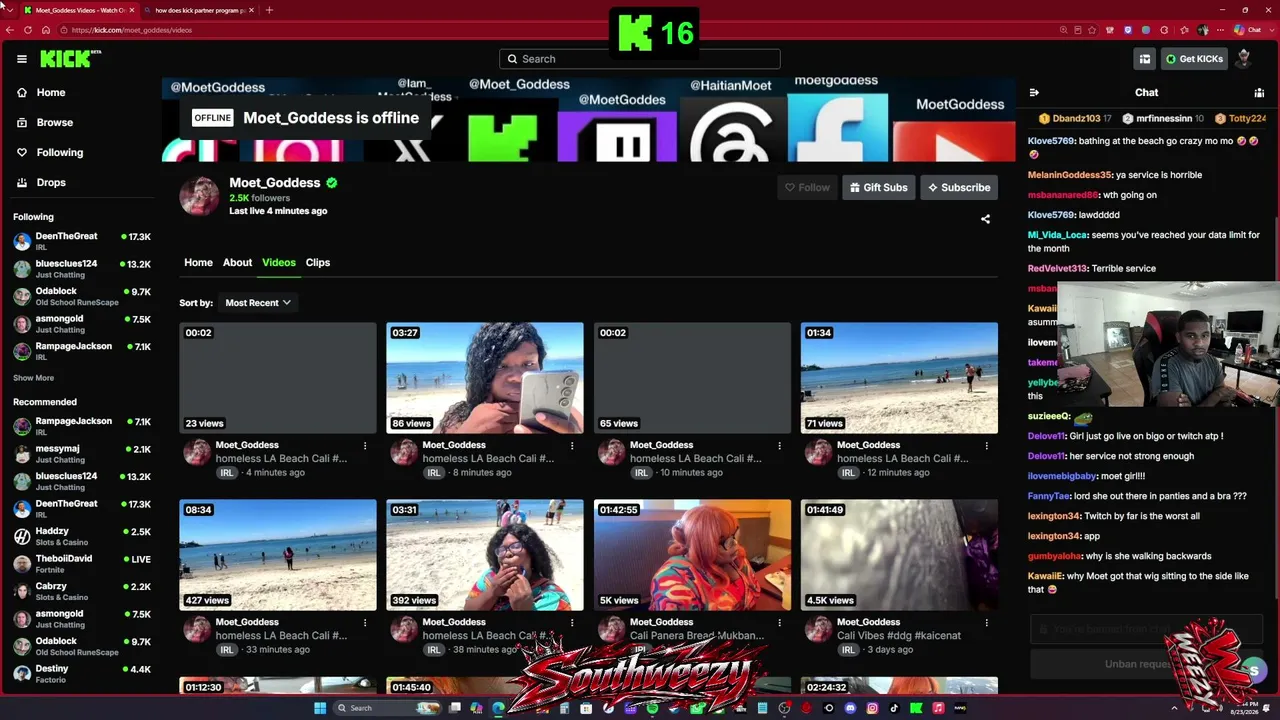Select the Videos channel tab

[279, 263]
